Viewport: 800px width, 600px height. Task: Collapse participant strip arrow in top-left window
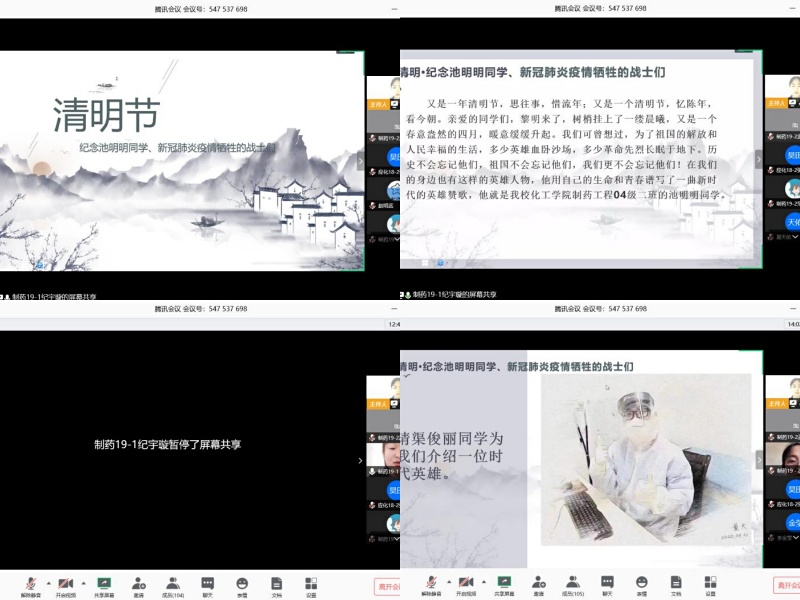(x=361, y=160)
